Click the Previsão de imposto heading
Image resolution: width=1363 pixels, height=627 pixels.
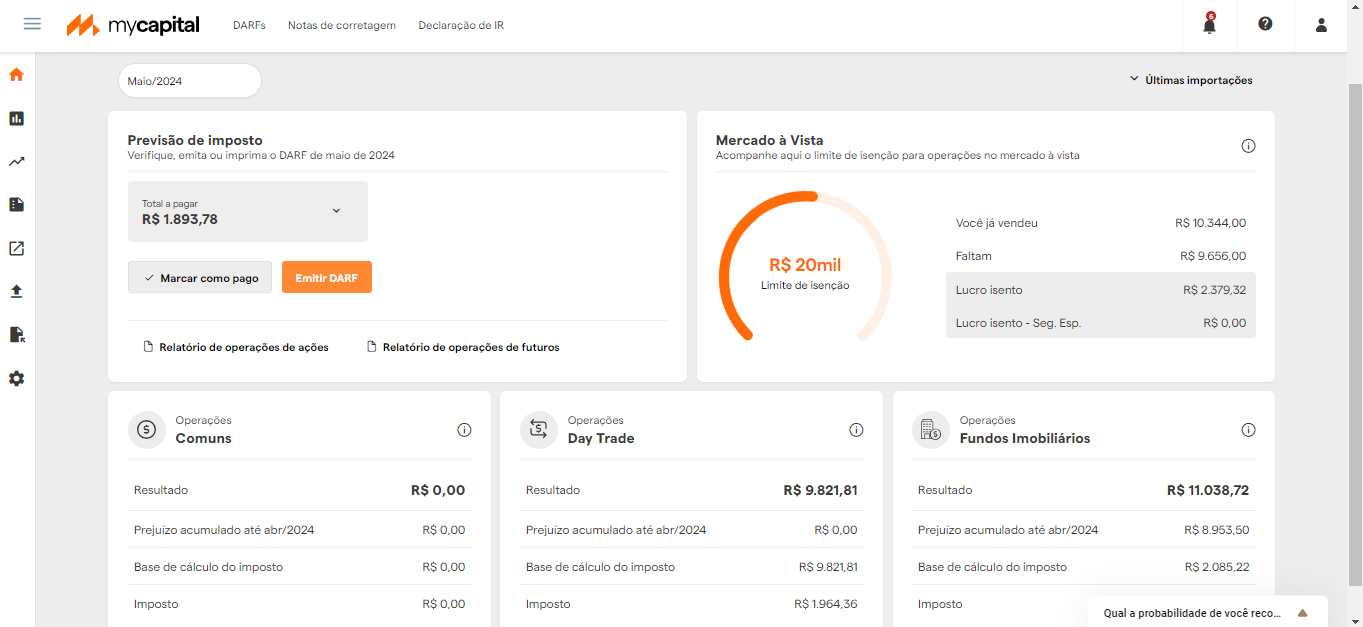pyautogui.click(x=195, y=140)
